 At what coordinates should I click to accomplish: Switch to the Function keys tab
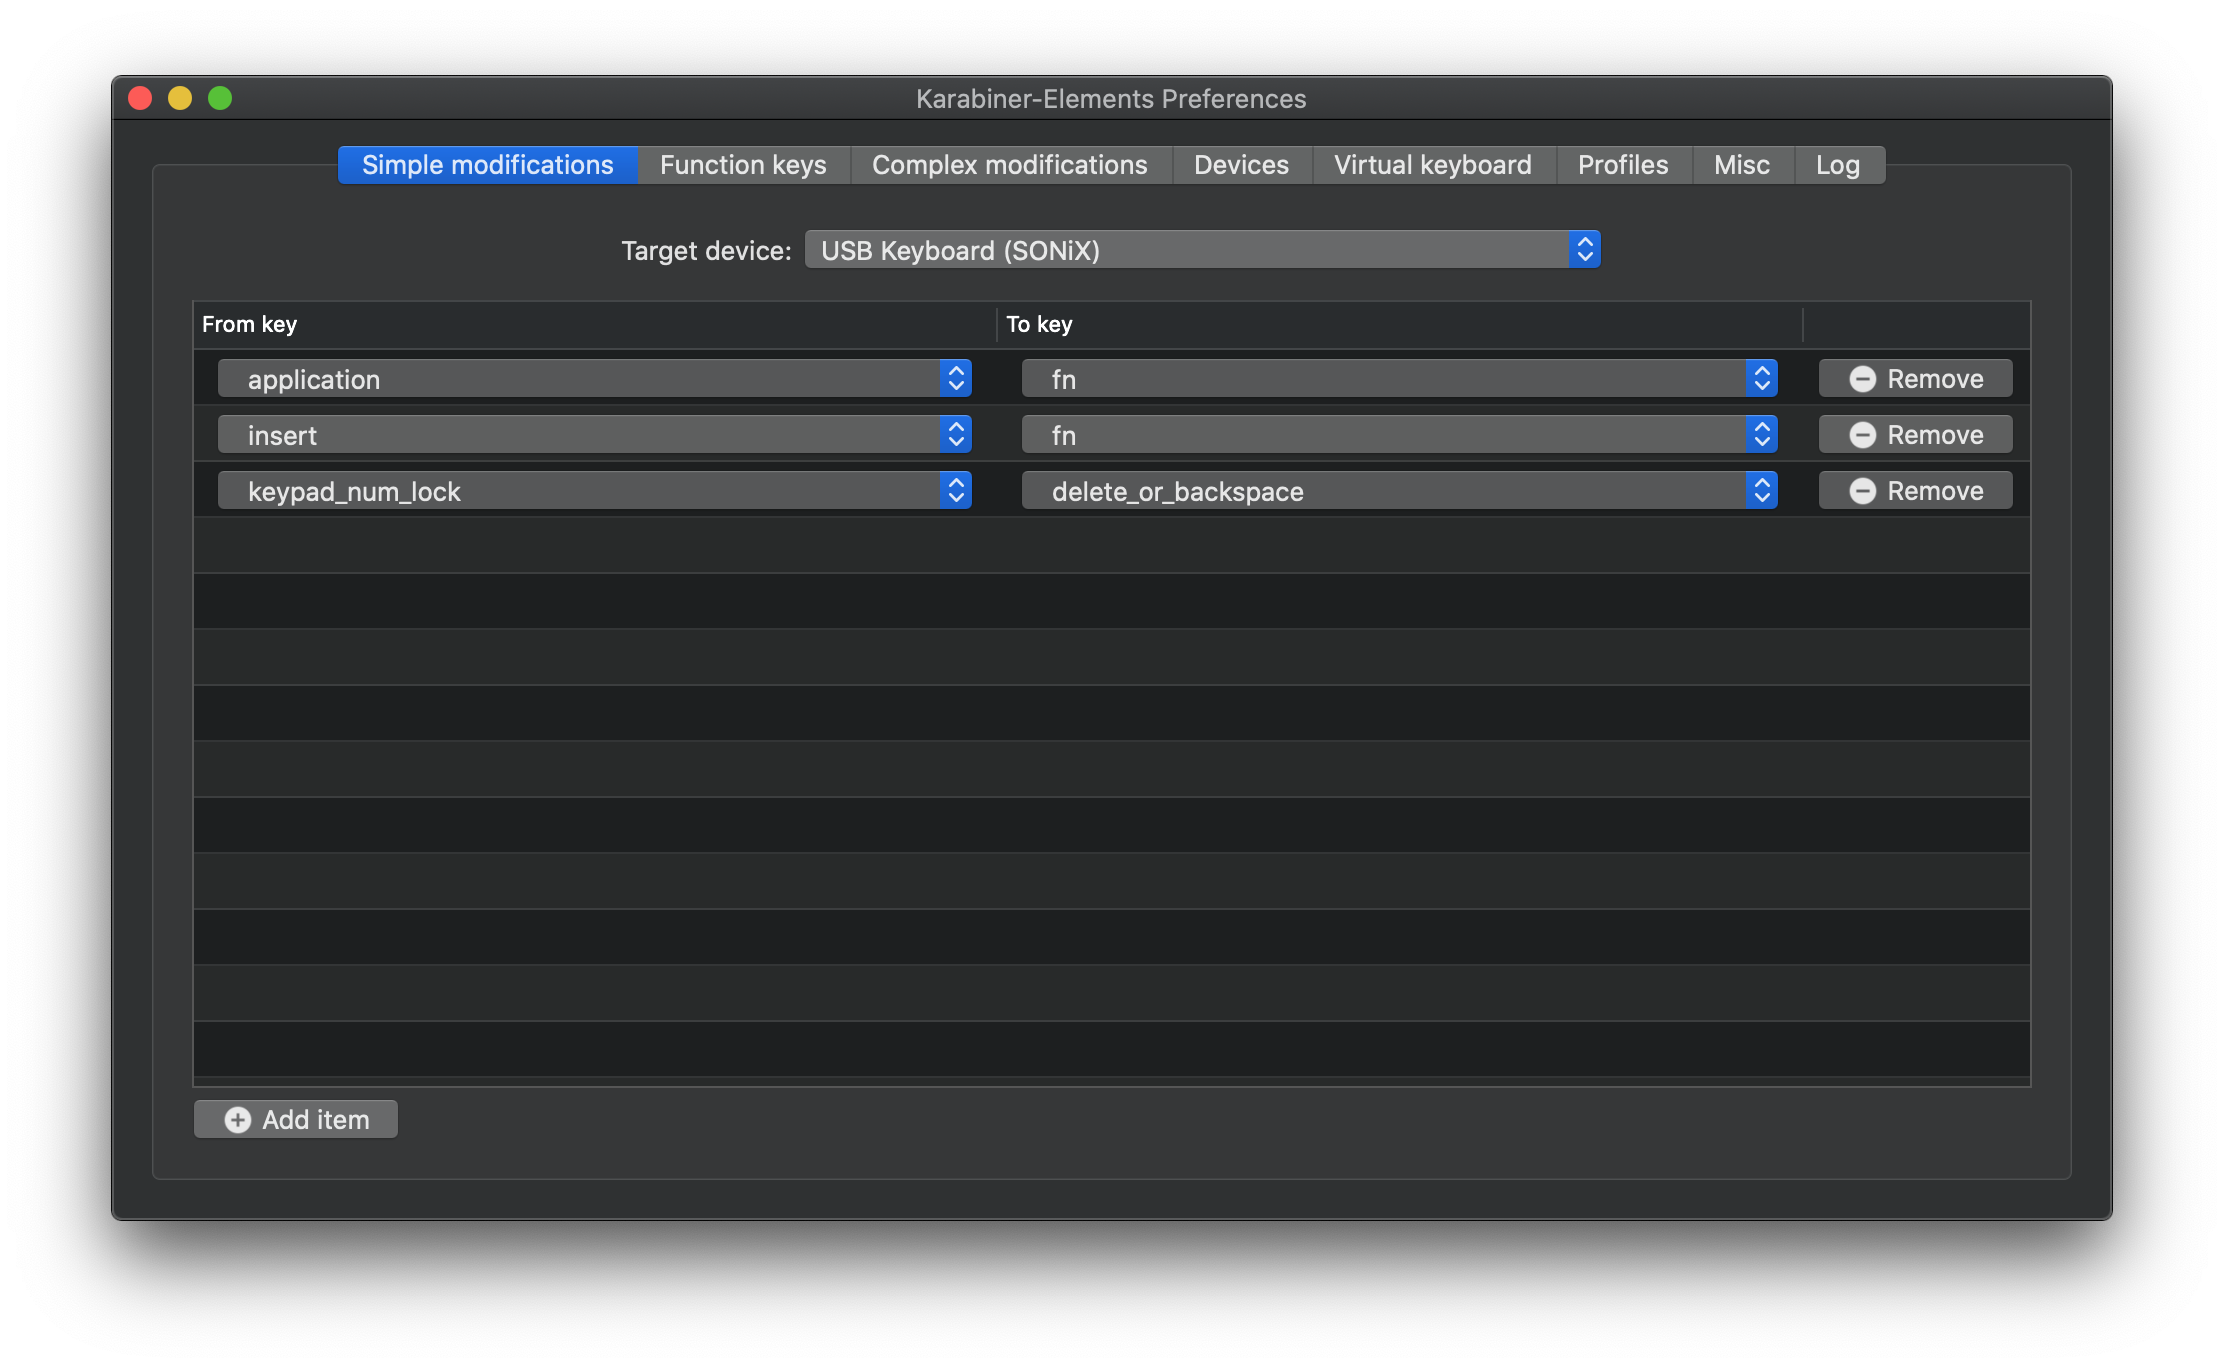[x=743, y=165]
